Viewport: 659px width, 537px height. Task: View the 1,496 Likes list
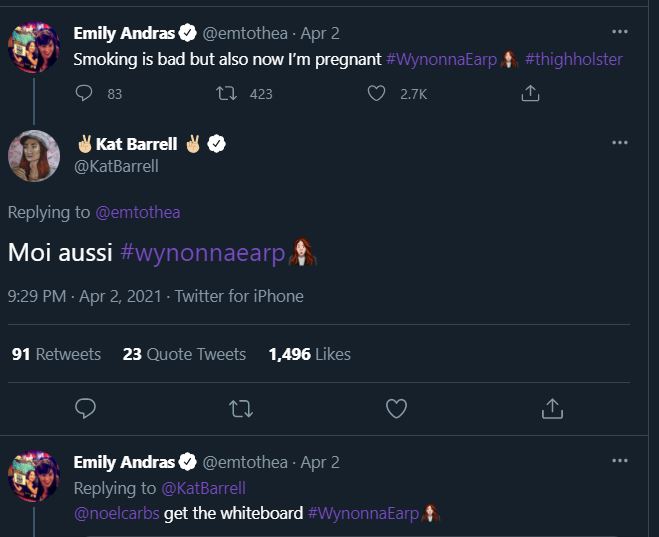[x=309, y=354]
